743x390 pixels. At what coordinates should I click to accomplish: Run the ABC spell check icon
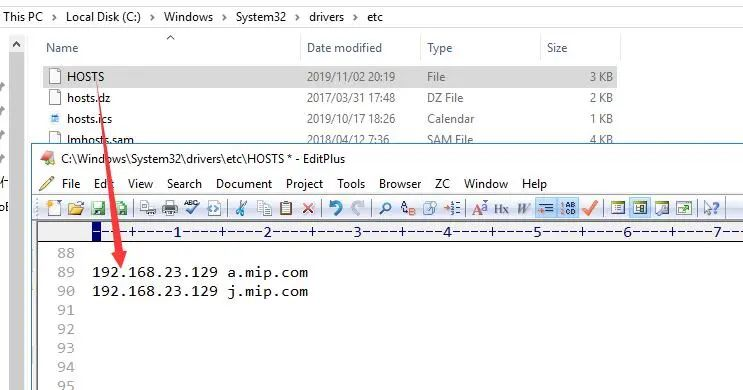point(191,208)
